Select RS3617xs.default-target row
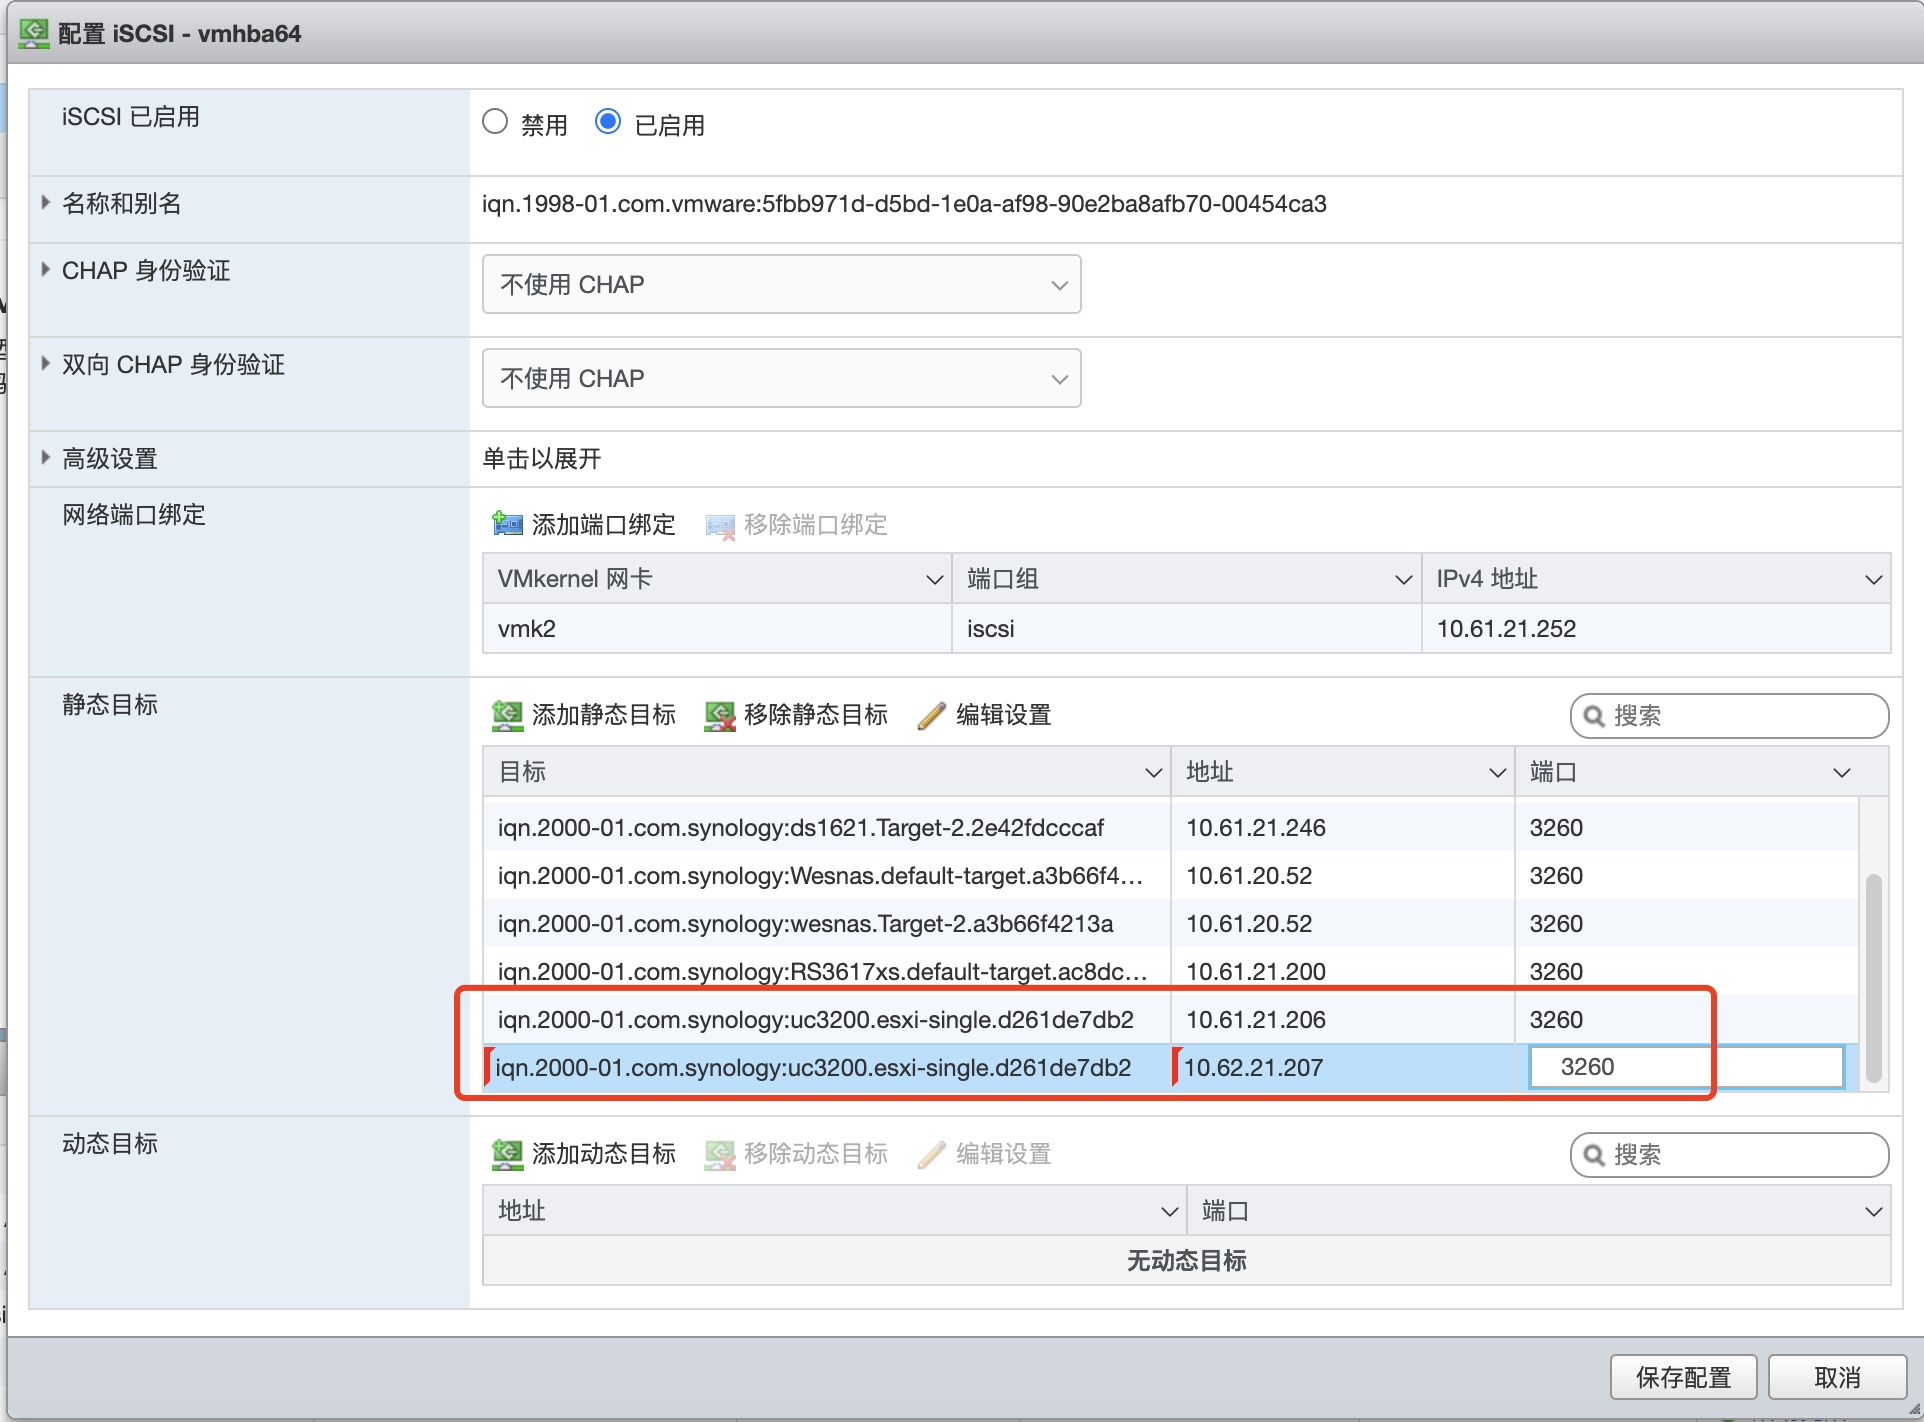 click(x=1170, y=971)
